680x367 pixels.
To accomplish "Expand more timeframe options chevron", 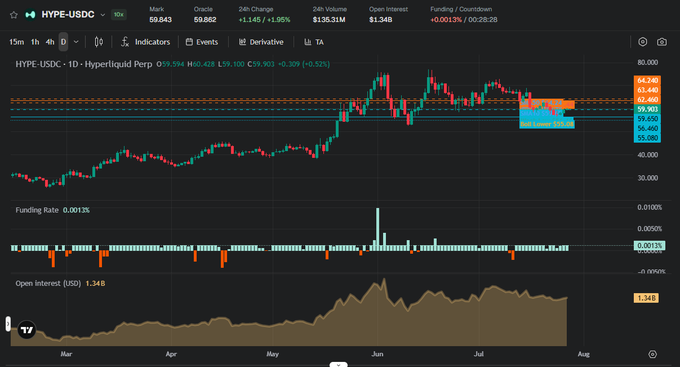I will tap(76, 42).
